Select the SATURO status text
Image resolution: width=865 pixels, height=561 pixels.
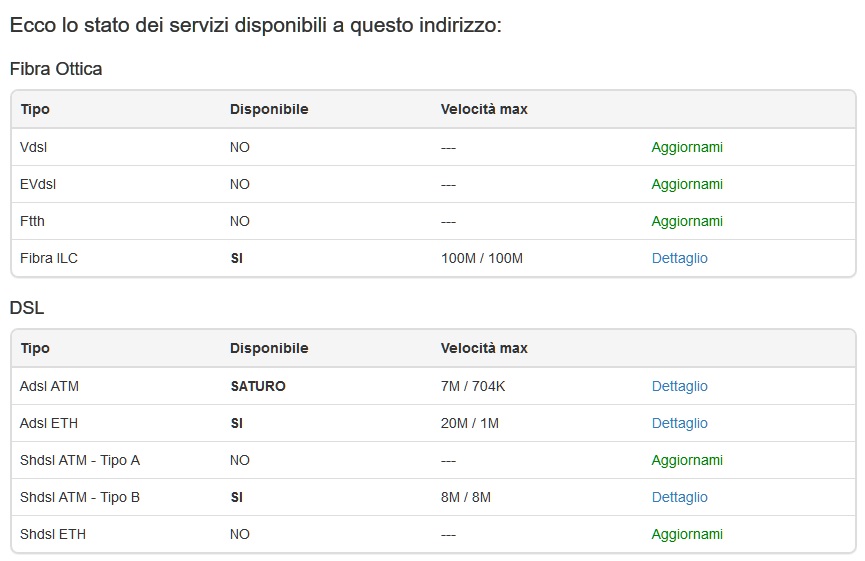coord(257,386)
